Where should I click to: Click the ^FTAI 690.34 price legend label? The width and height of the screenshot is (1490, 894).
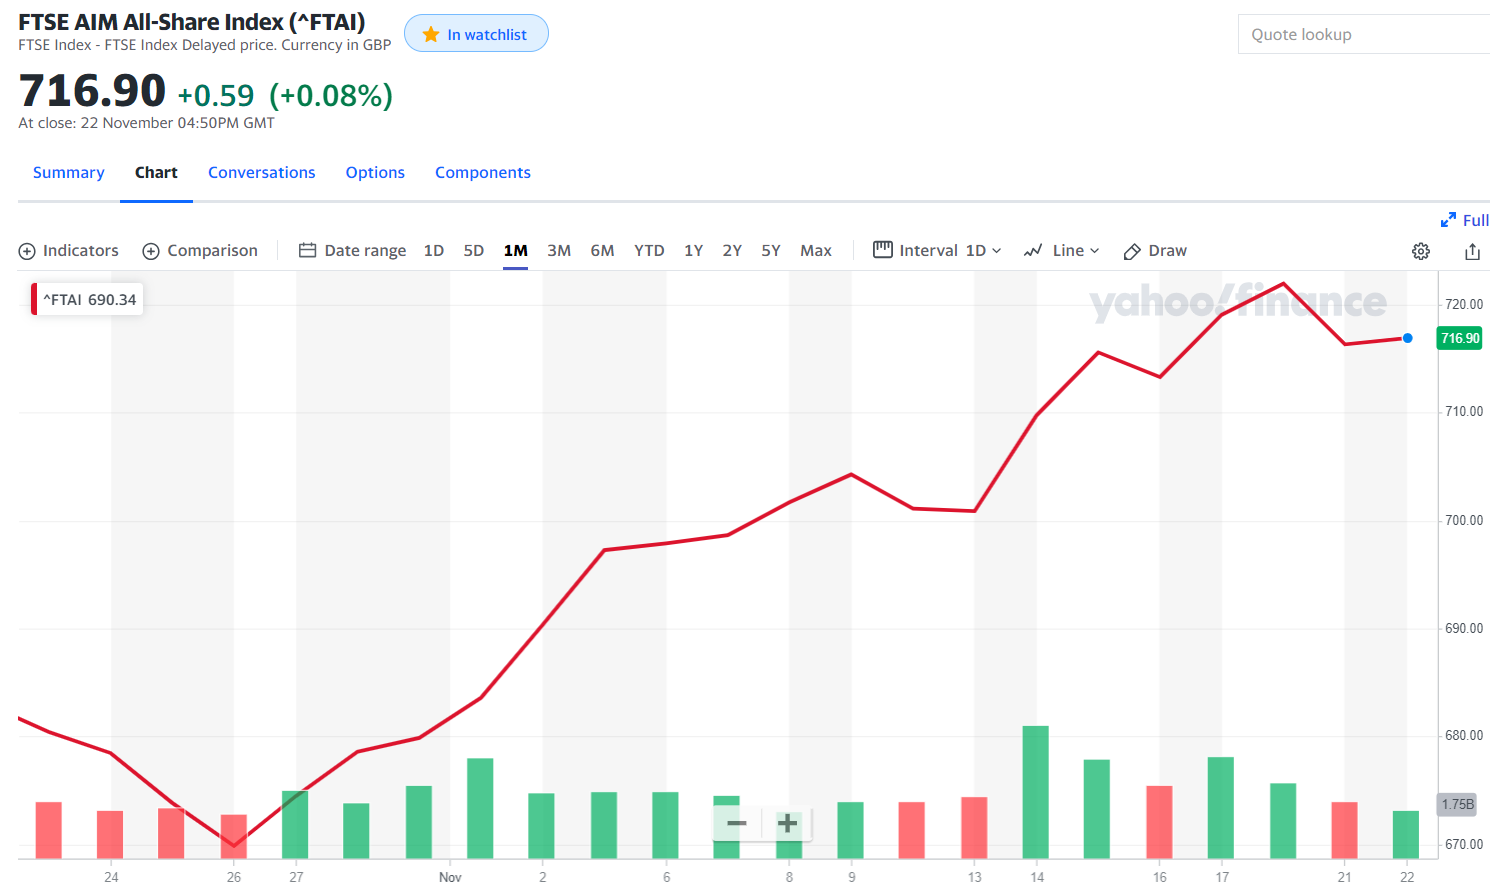tap(88, 299)
